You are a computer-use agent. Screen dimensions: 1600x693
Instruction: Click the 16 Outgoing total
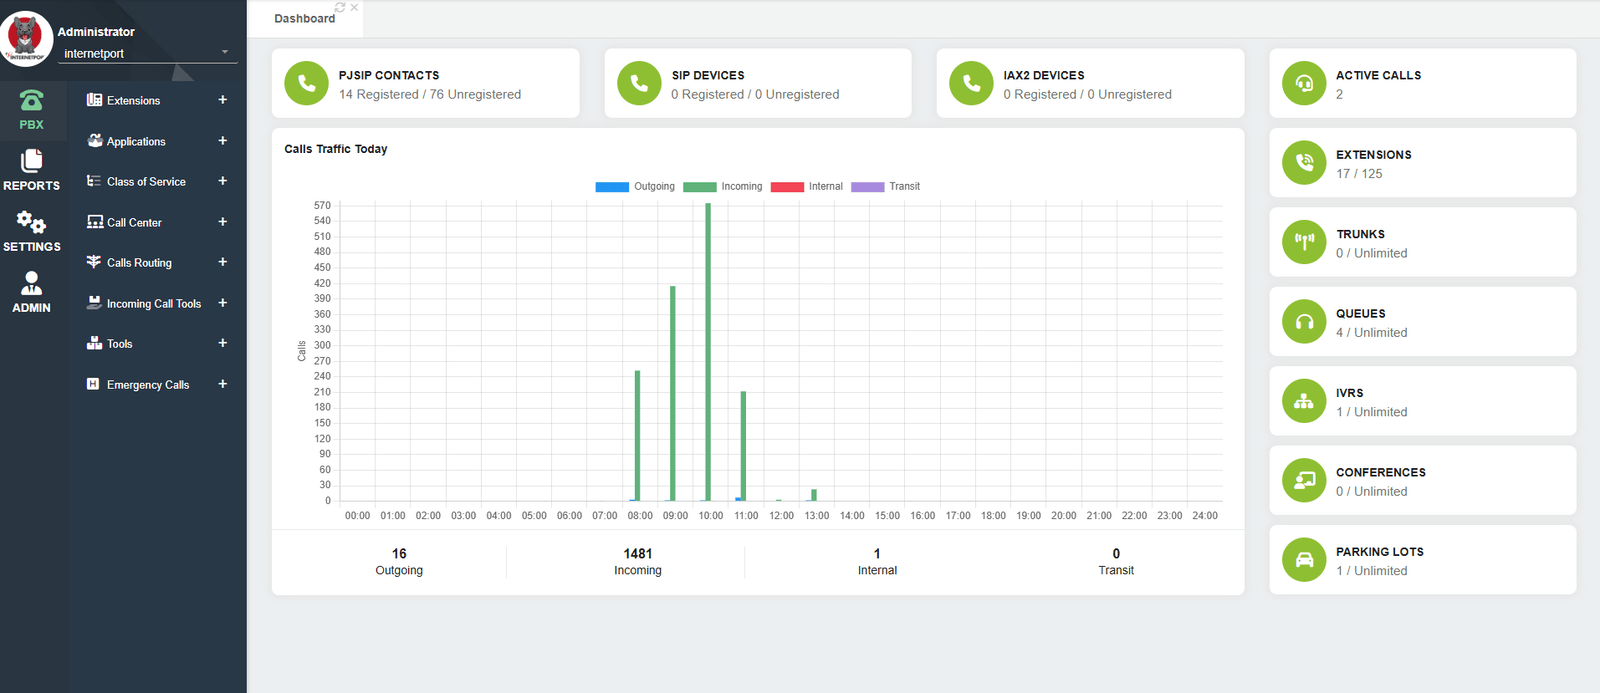point(399,554)
